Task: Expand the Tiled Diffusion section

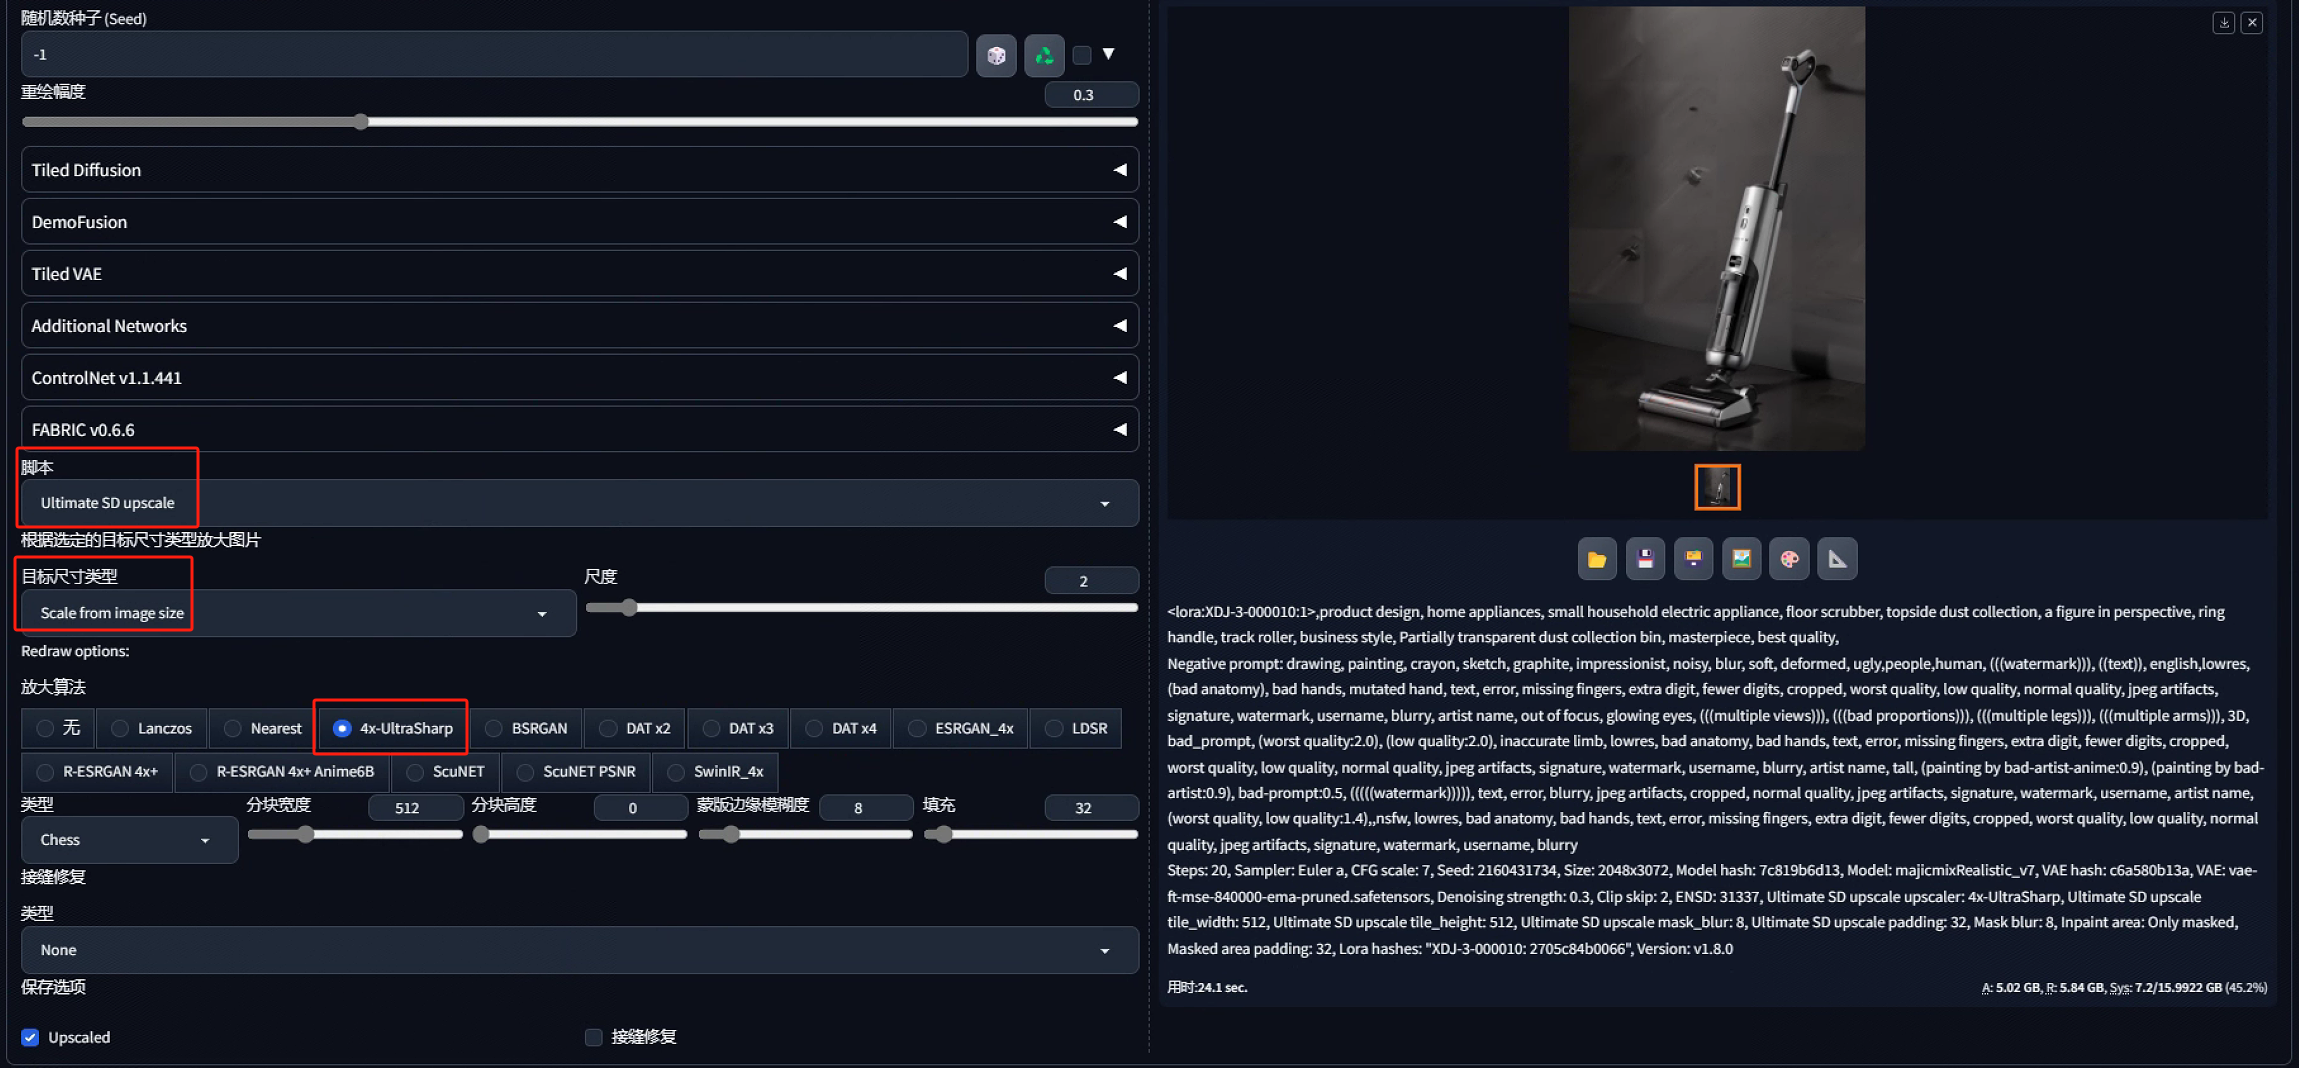Action: point(579,170)
